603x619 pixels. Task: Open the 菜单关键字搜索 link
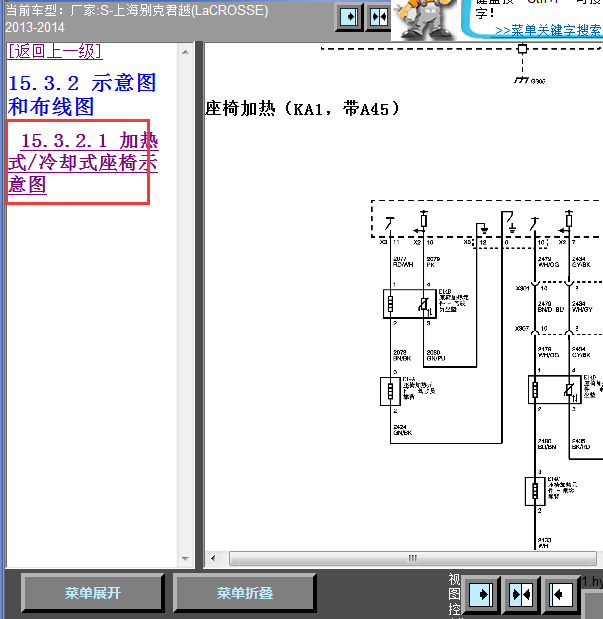point(549,30)
